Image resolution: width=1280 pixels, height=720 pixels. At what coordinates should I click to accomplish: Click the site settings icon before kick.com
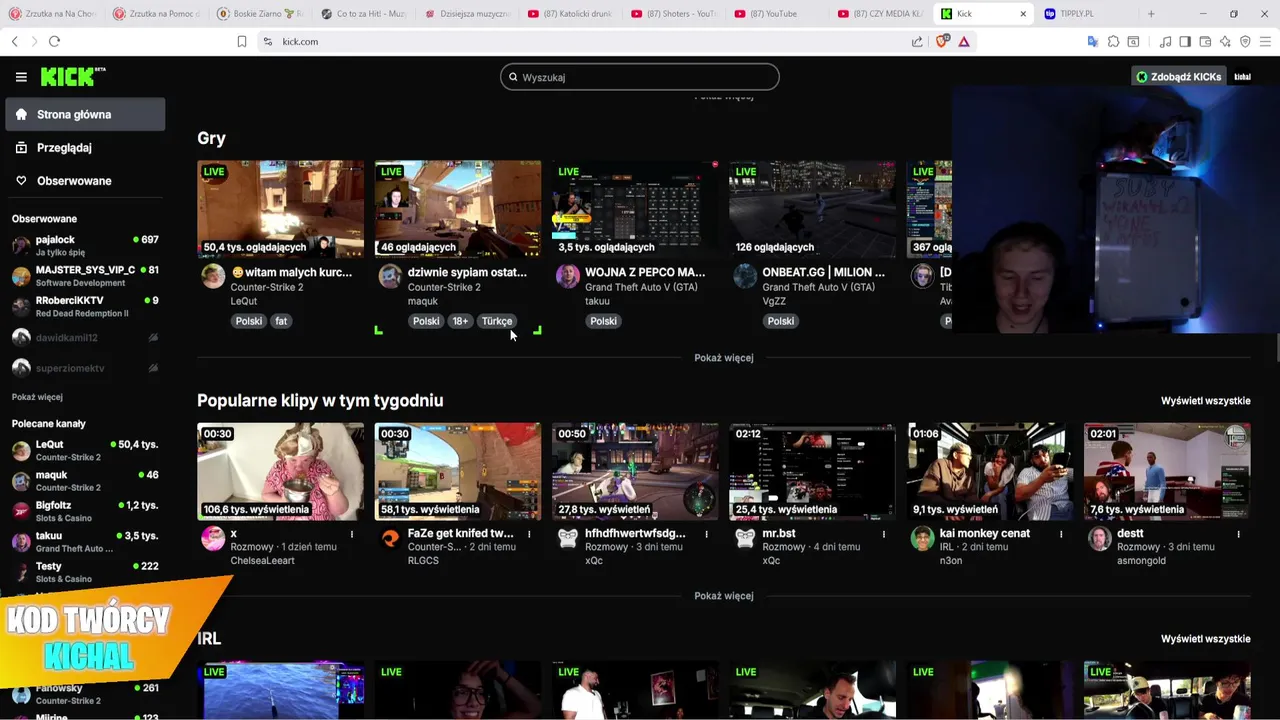(267, 41)
